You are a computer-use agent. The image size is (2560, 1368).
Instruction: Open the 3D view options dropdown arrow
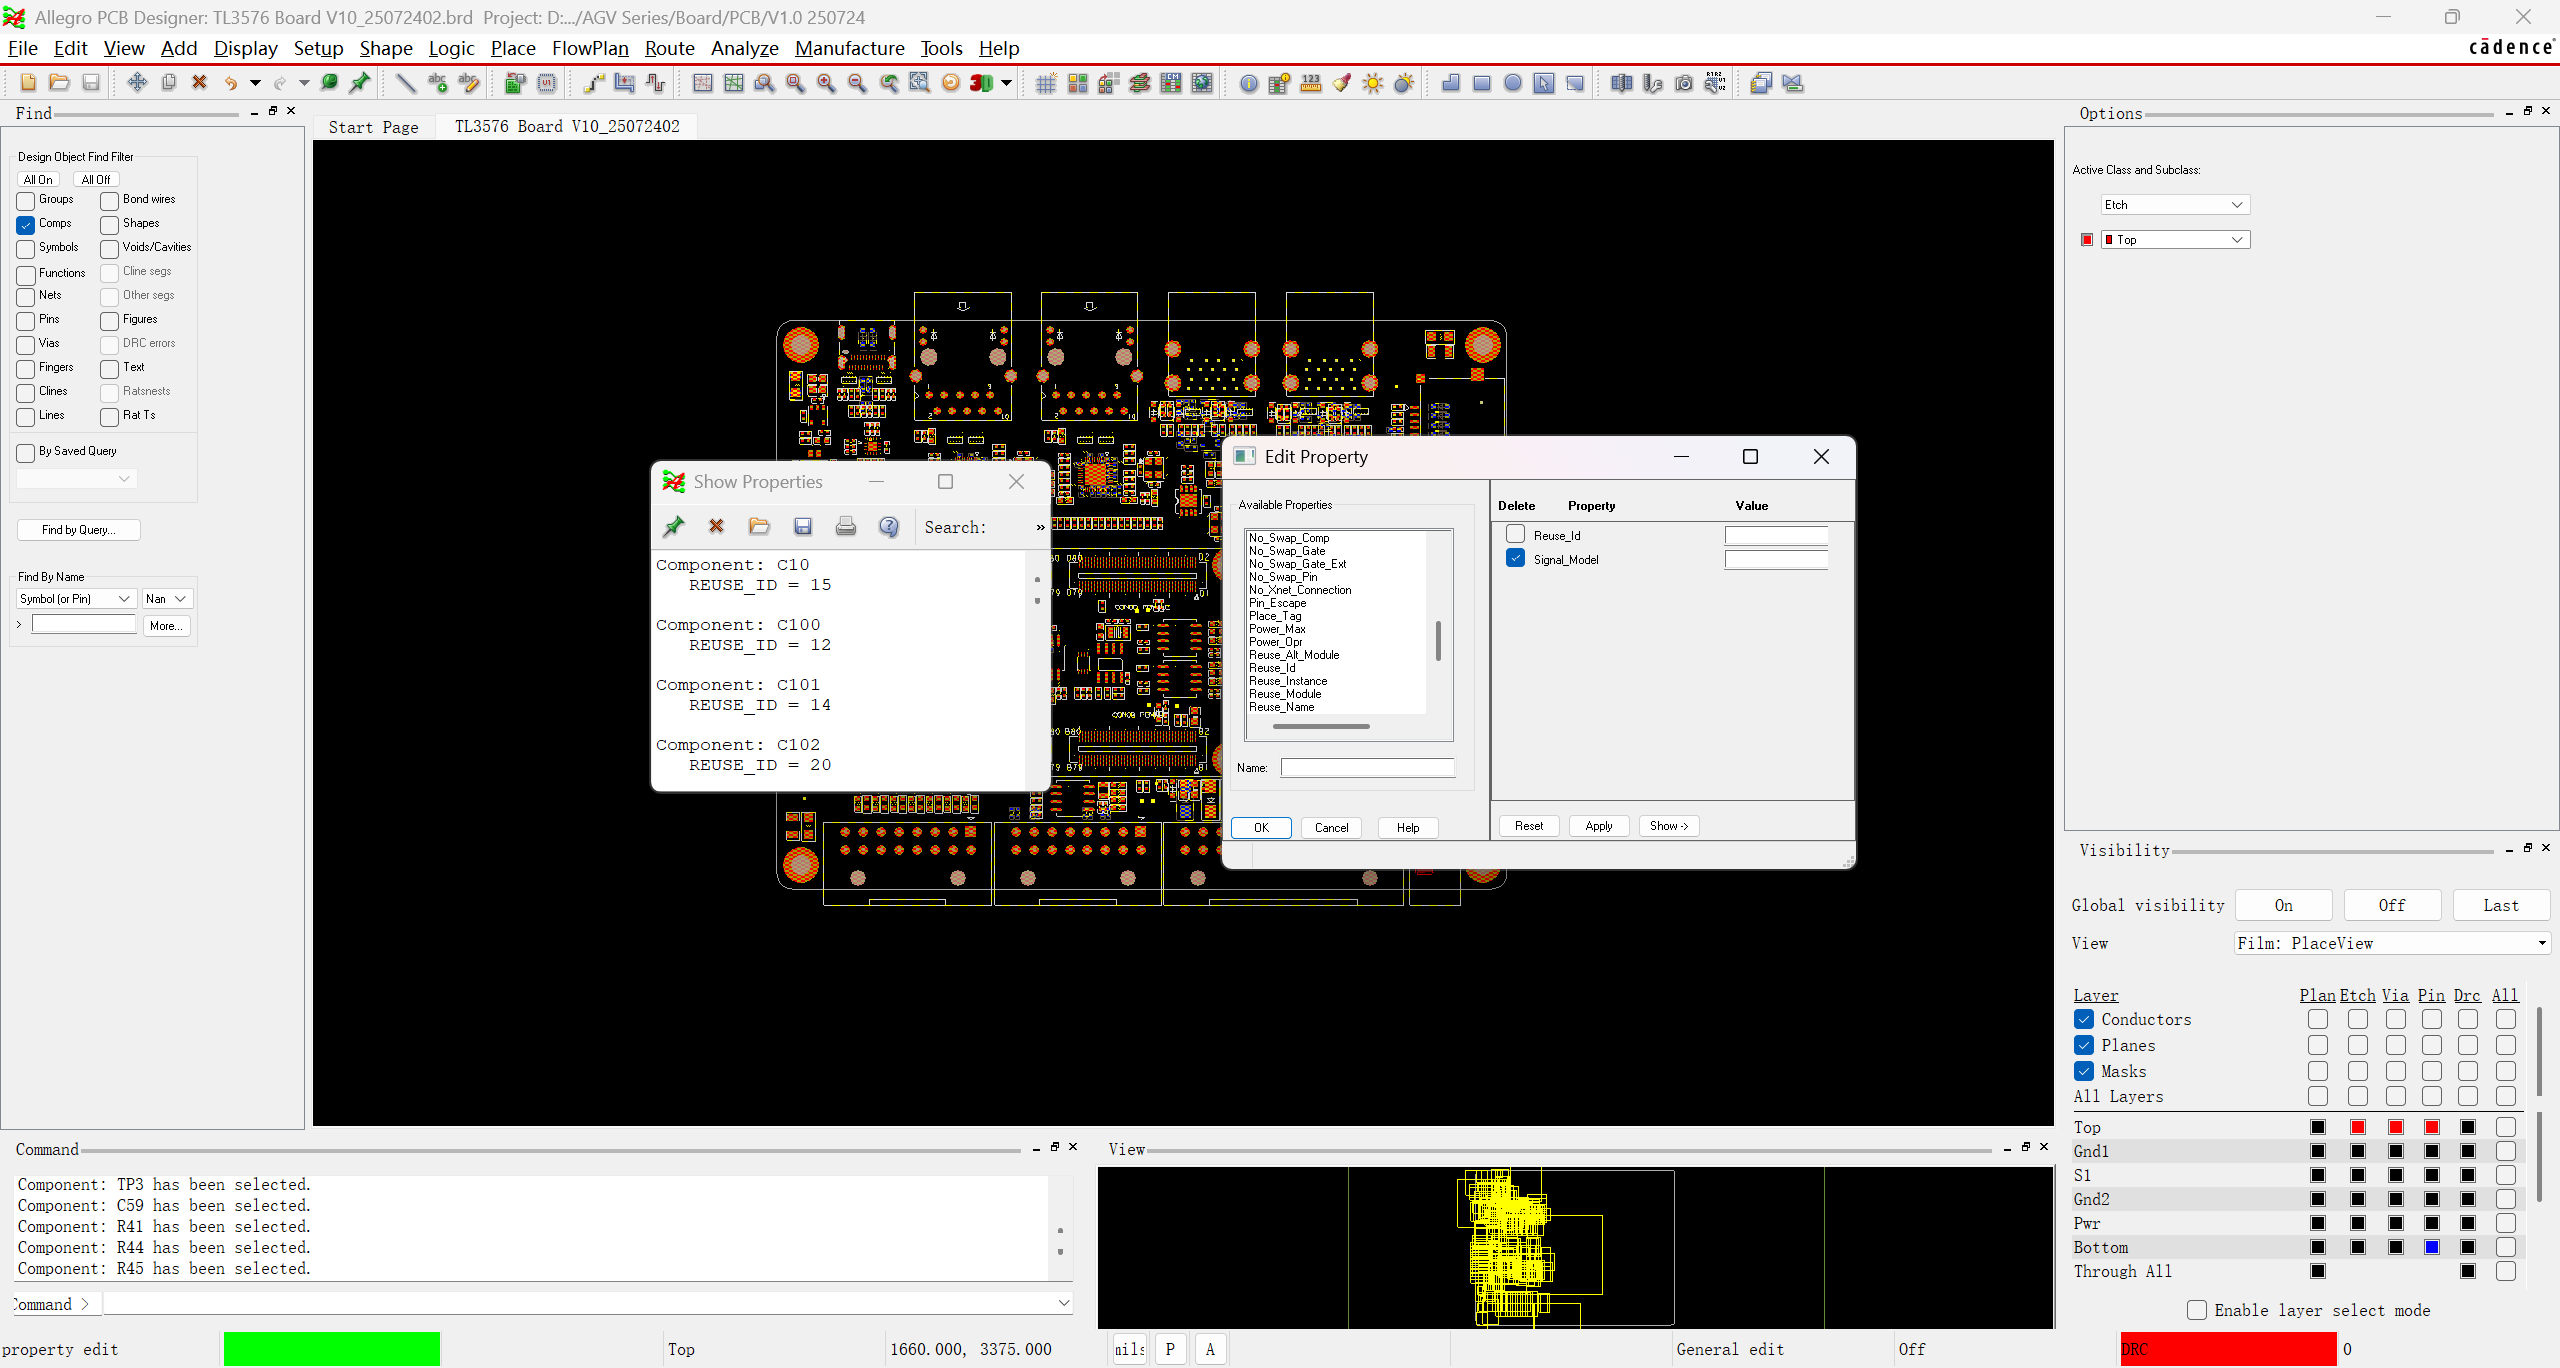(x=1006, y=83)
